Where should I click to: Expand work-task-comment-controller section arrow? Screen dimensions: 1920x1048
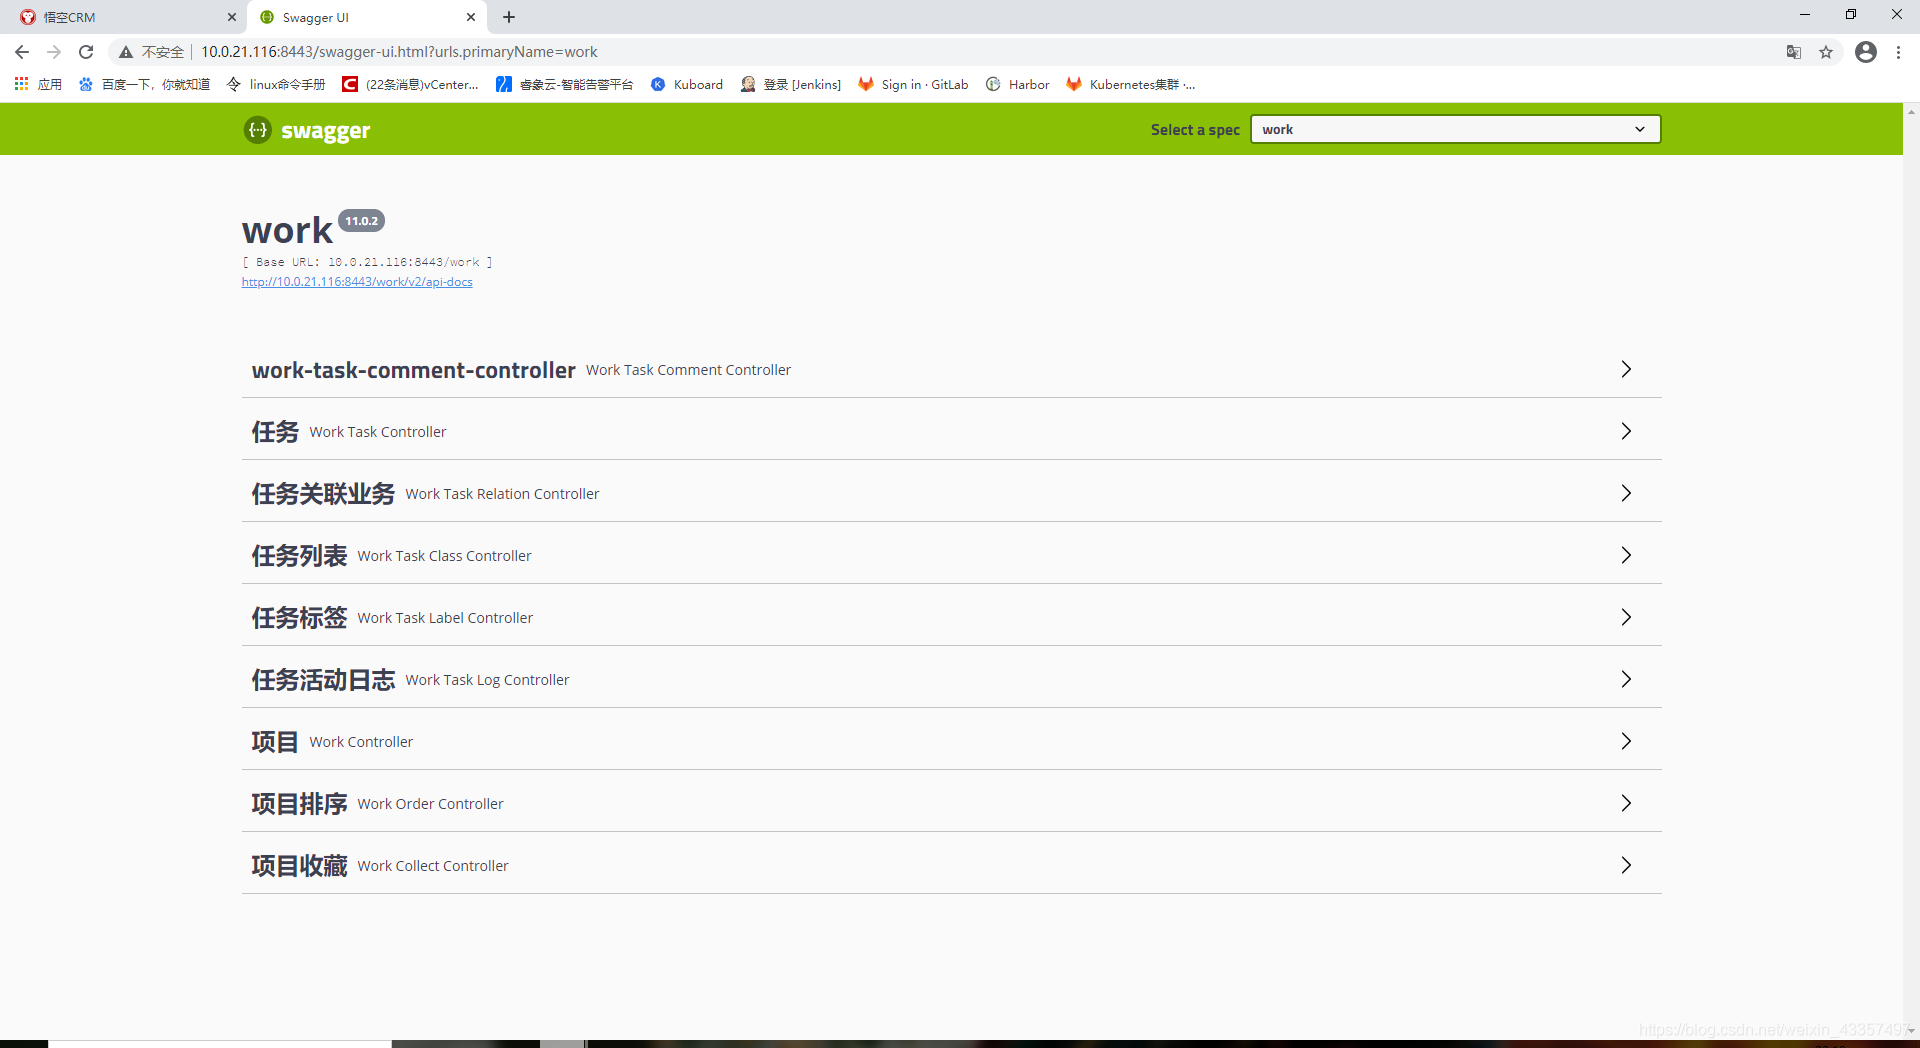(x=1626, y=369)
